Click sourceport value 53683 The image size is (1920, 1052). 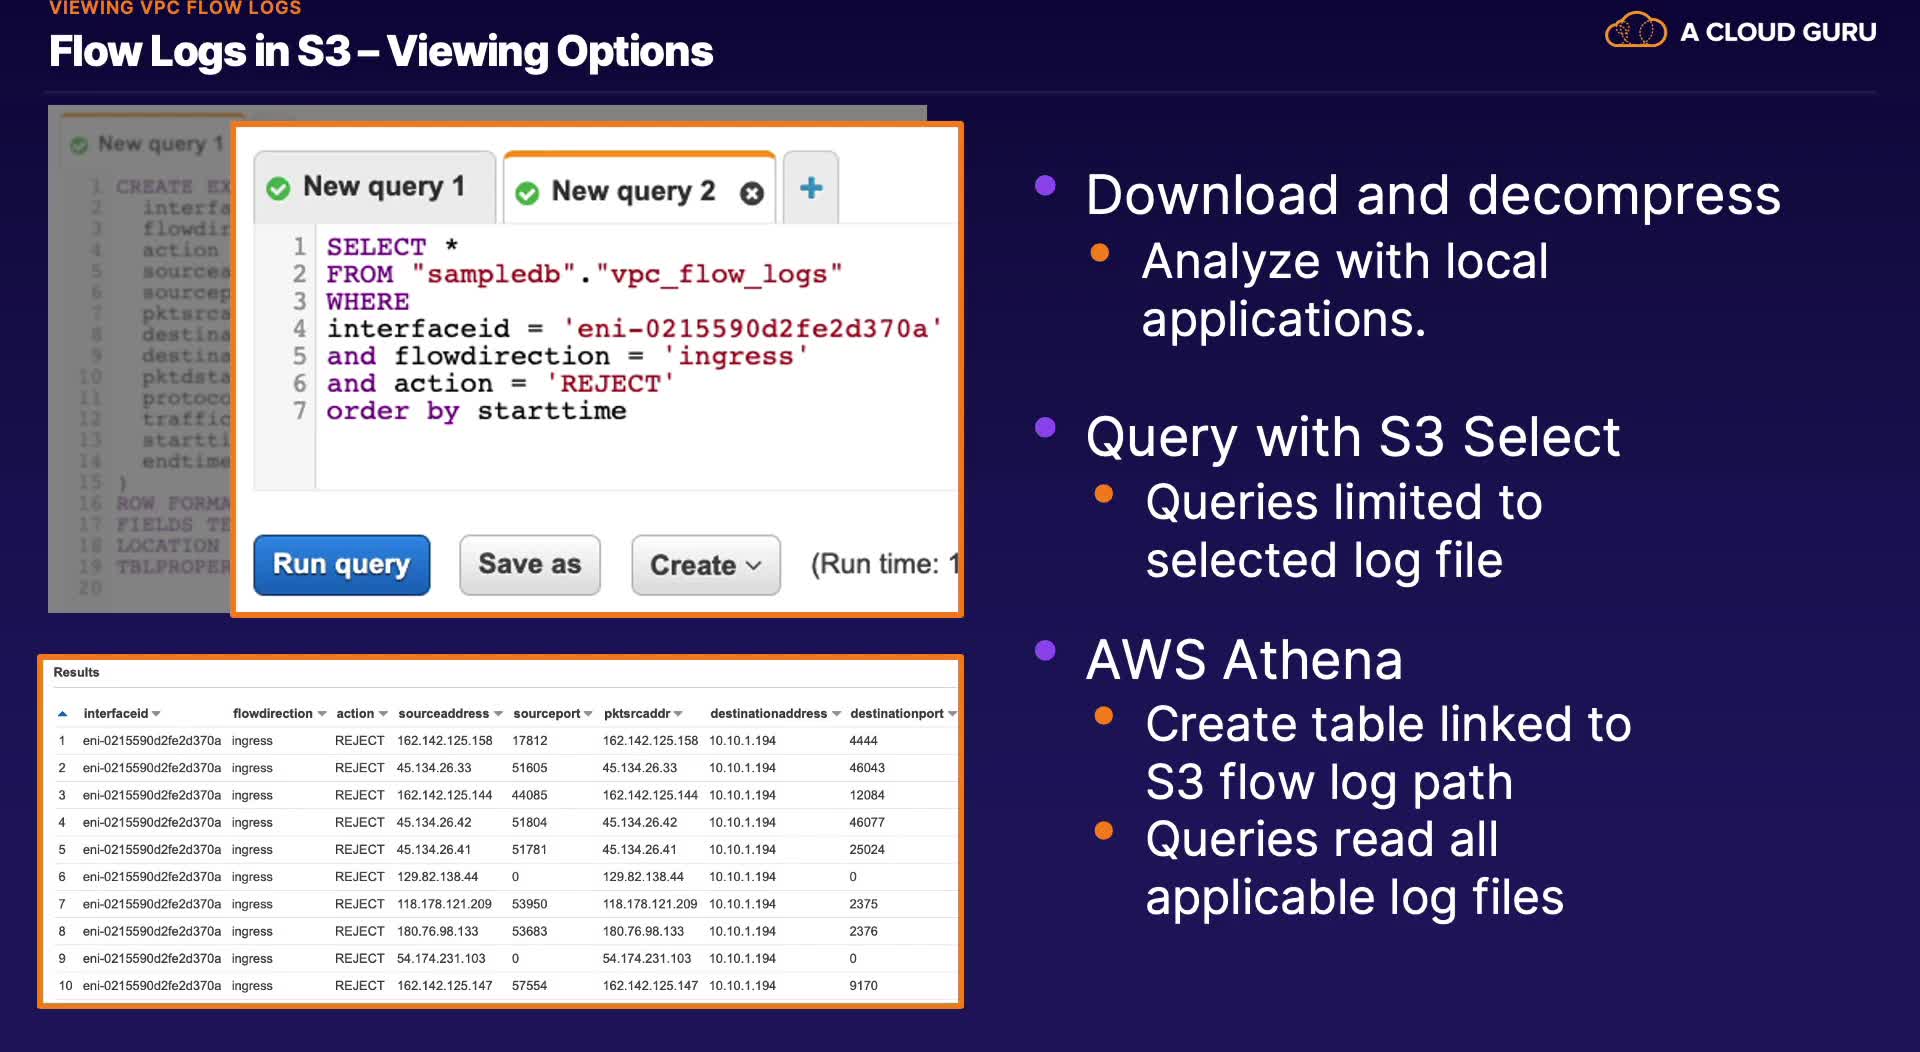[530, 931]
